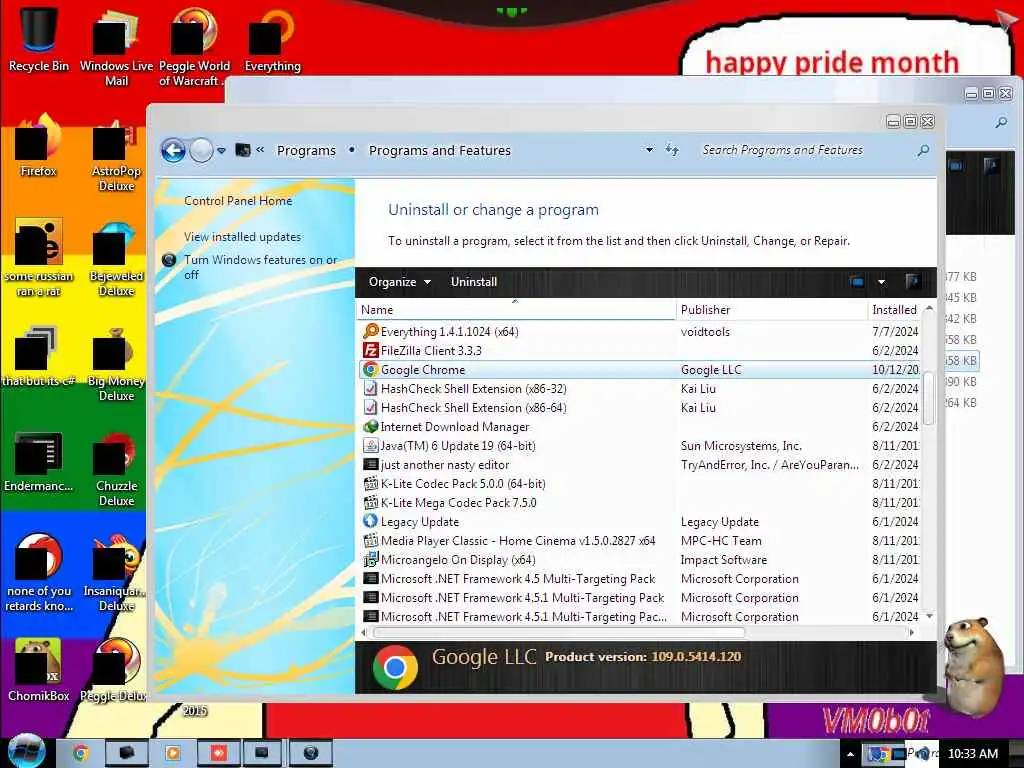Click the 10:33 AM taskbar clock
Screen dimensions: 1024x768
click(x=972, y=754)
